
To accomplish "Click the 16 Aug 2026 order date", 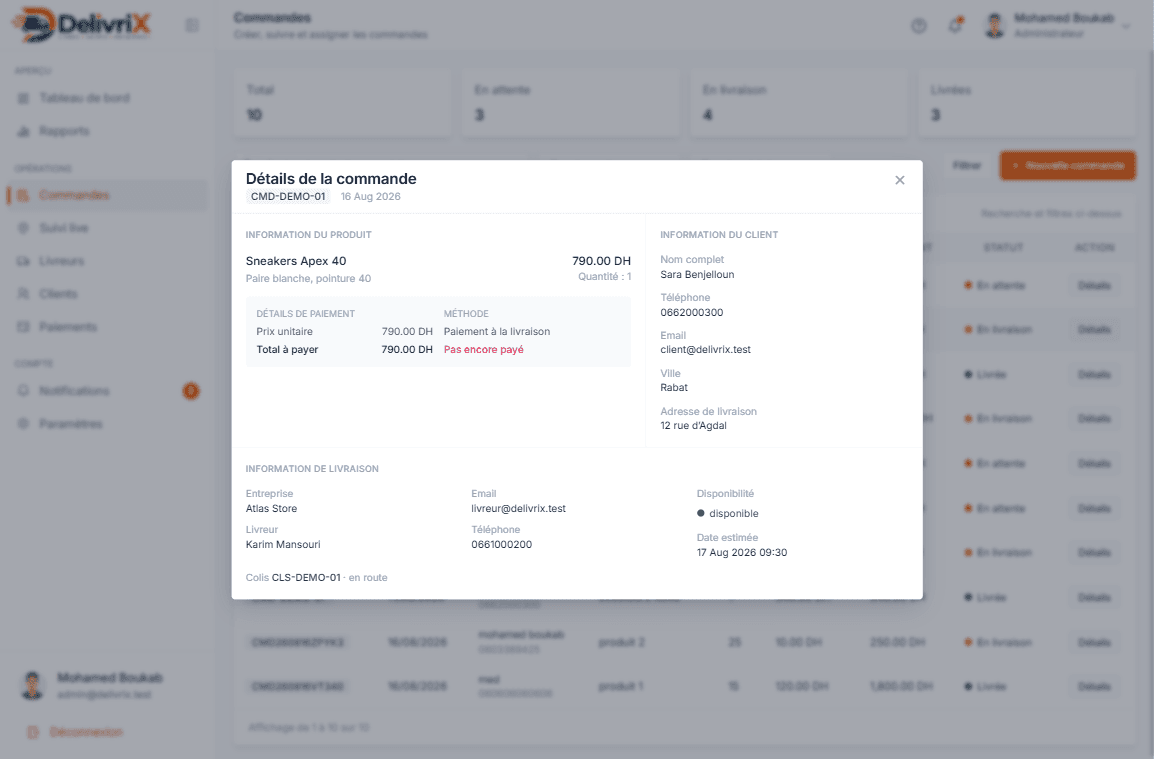I will pyautogui.click(x=371, y=197).
